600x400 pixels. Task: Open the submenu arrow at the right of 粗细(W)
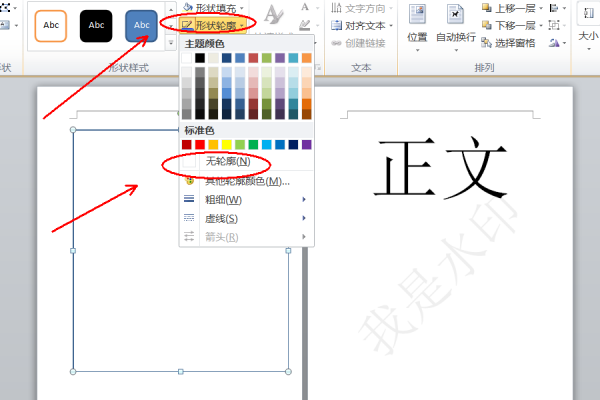tap(304, 199)
